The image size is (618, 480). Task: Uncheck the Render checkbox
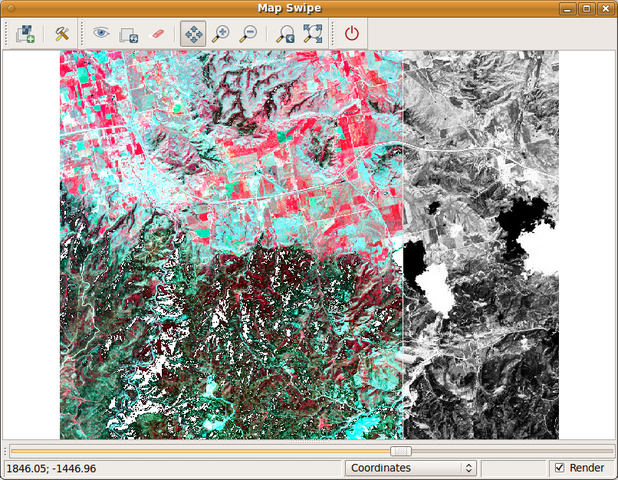click(x=559, y=468)
